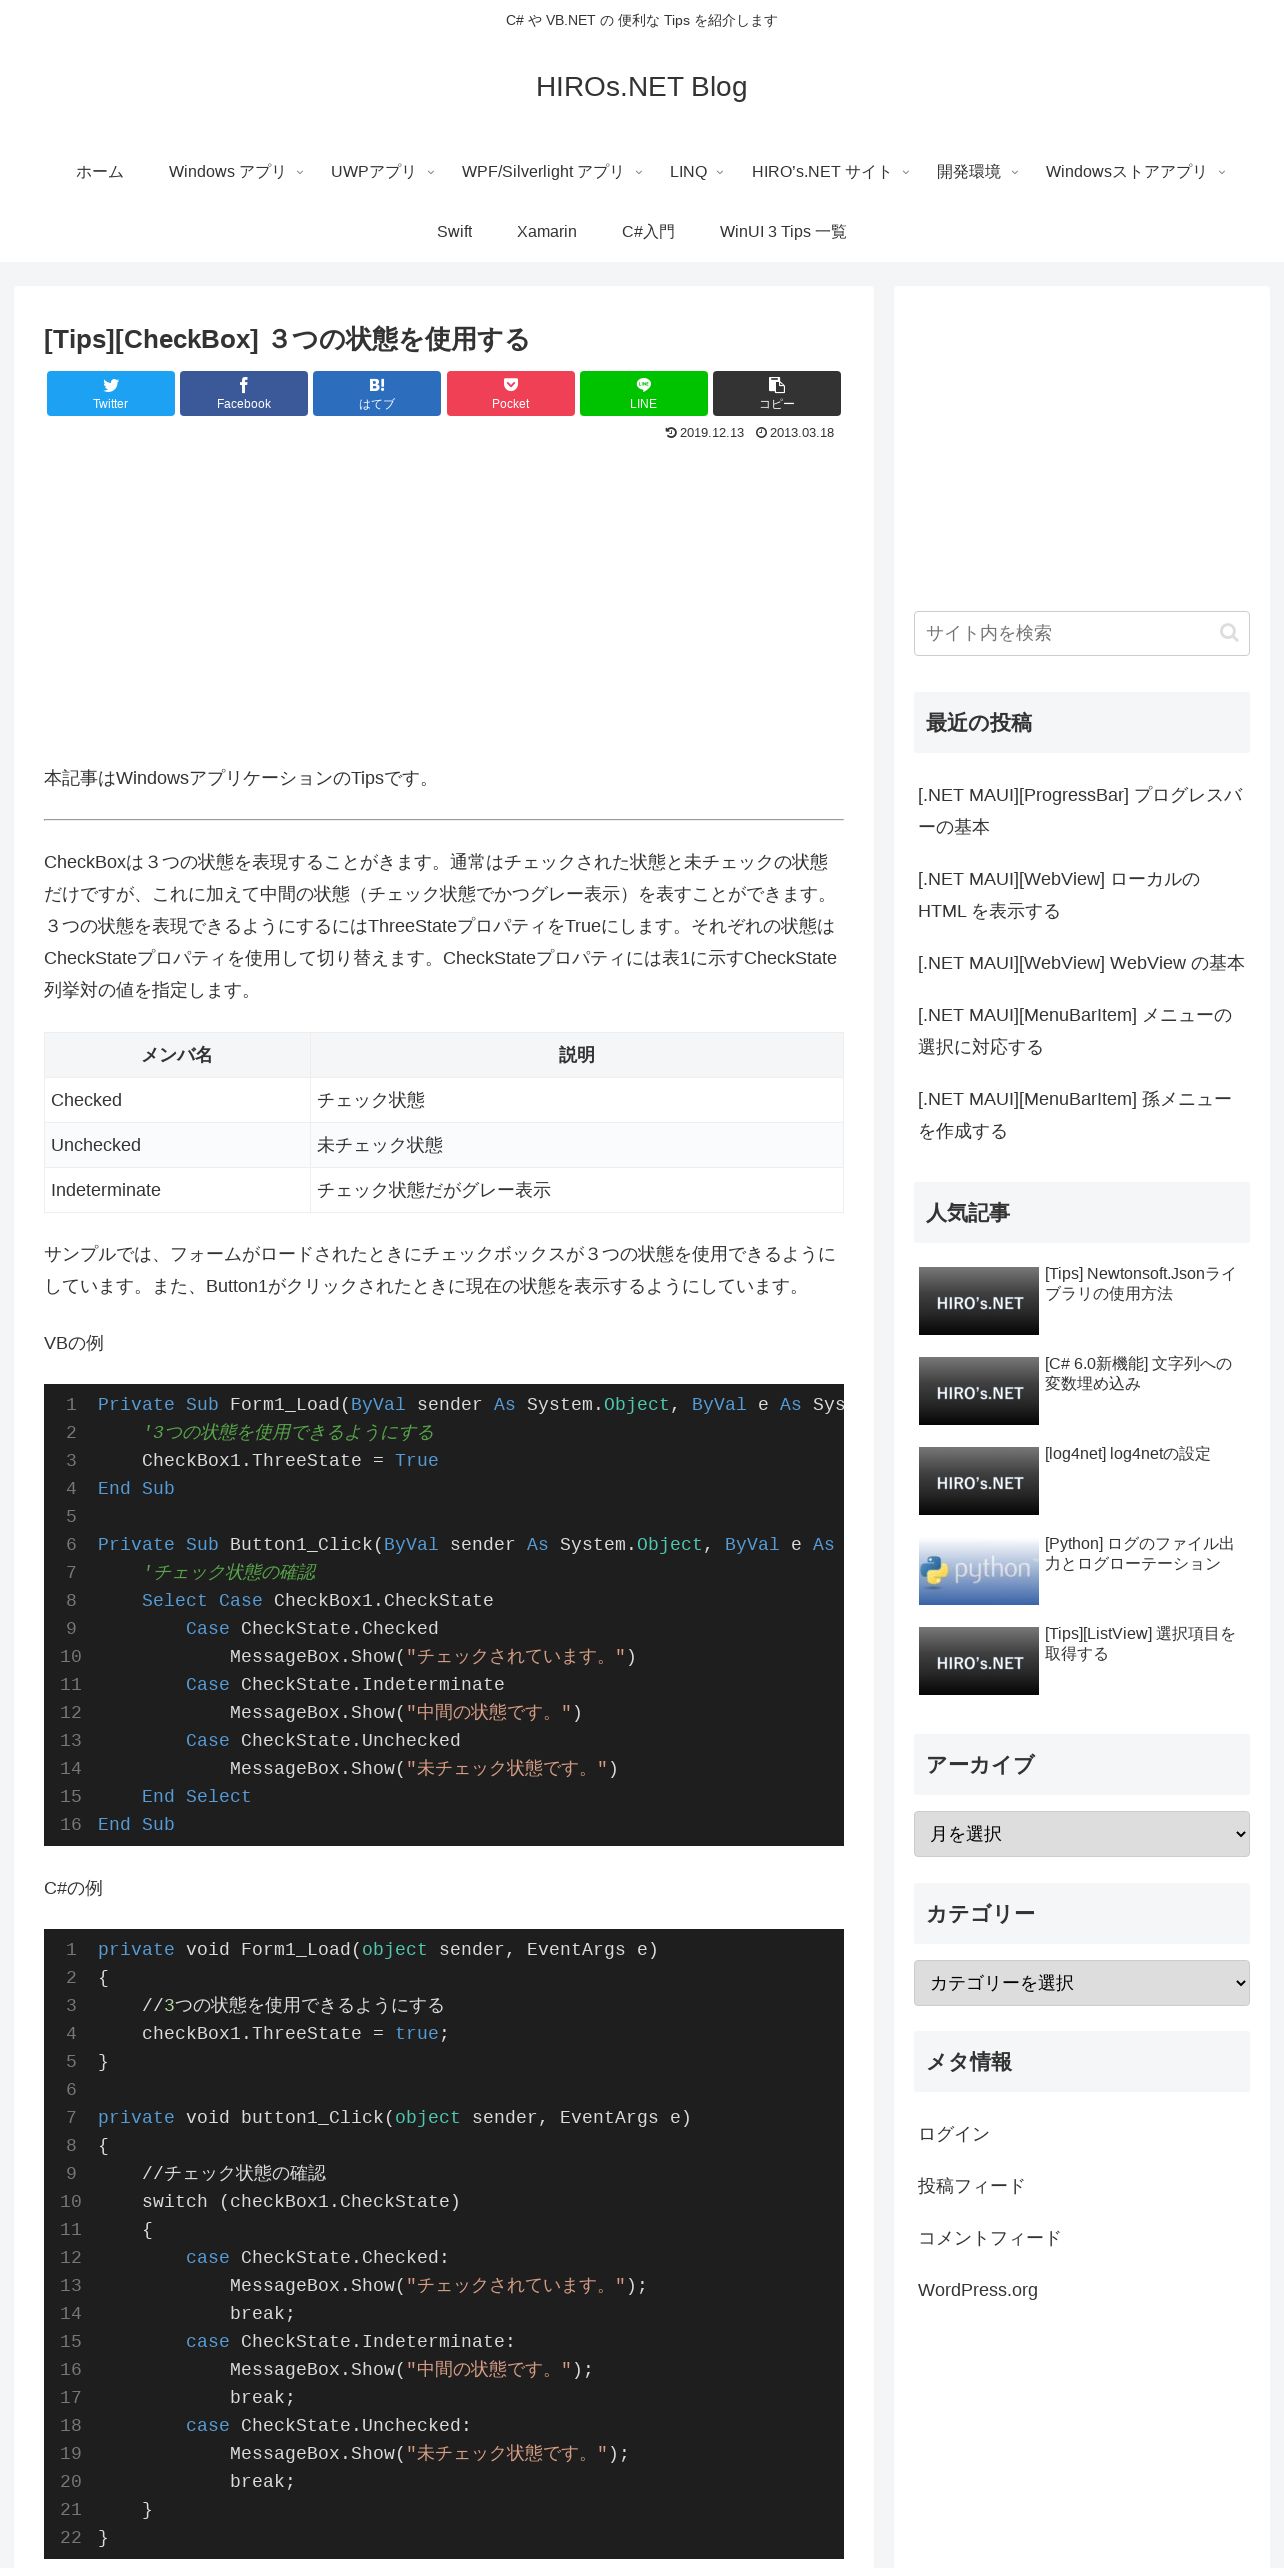This screenshot has width=1284, height=2568.
Task: Save article to Pocket
Action: (510, 393)
